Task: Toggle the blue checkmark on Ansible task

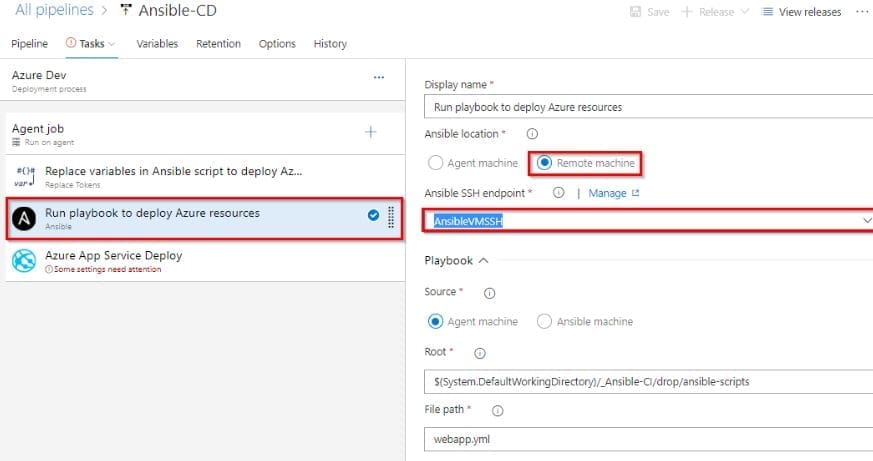Action: click(x=374, y=215)
